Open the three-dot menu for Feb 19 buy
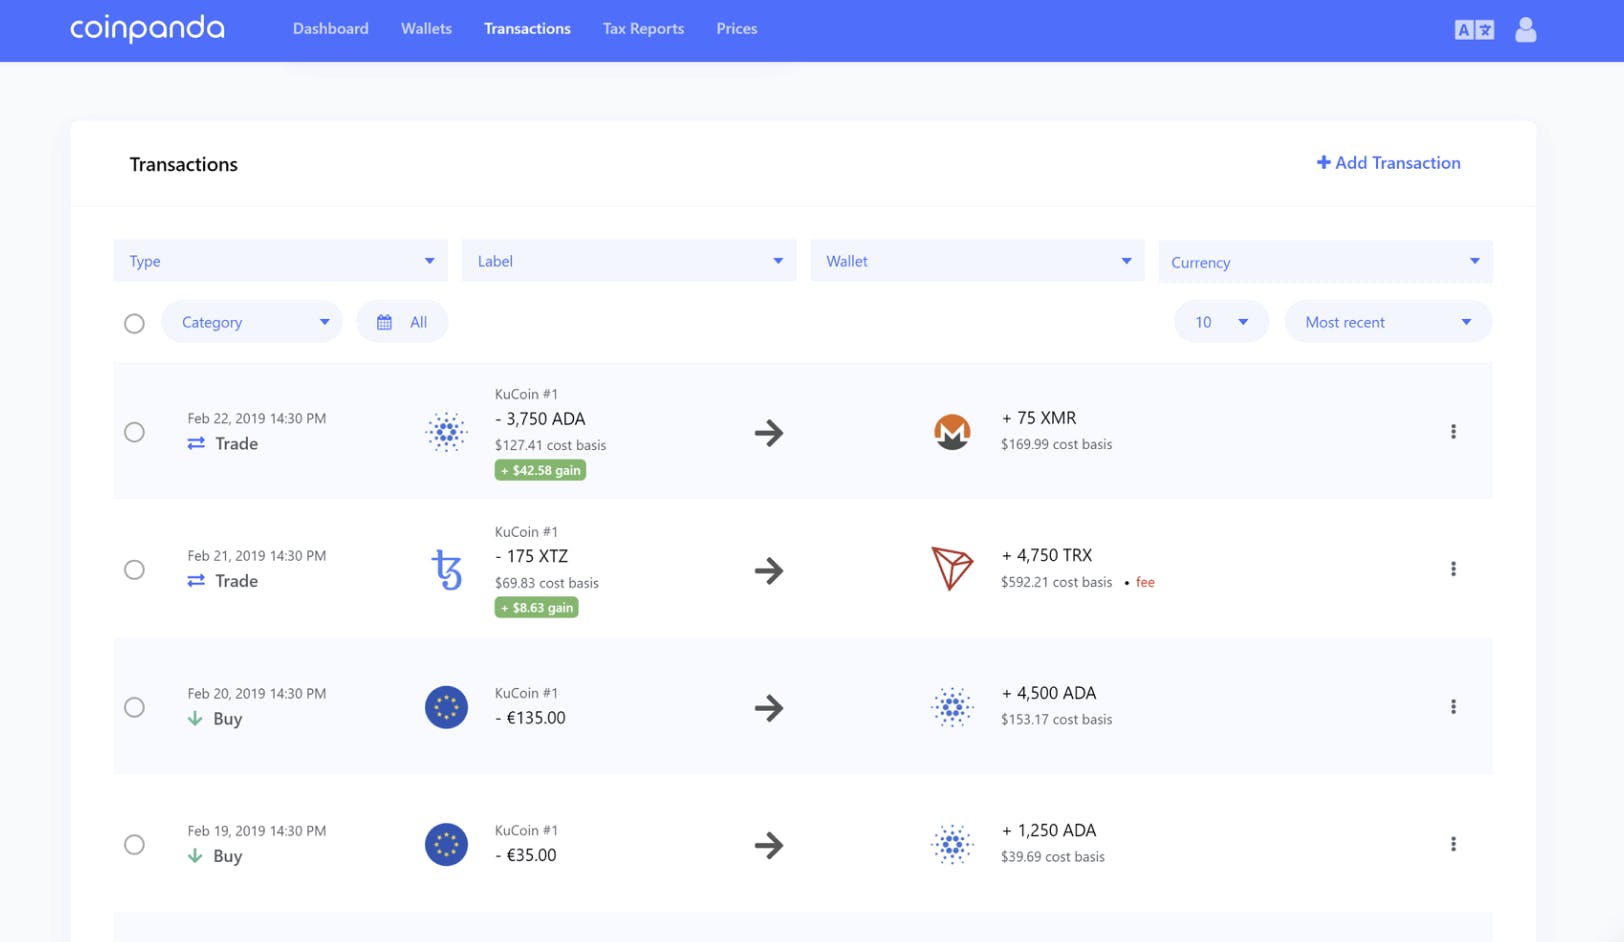 tap(1453, 844)
